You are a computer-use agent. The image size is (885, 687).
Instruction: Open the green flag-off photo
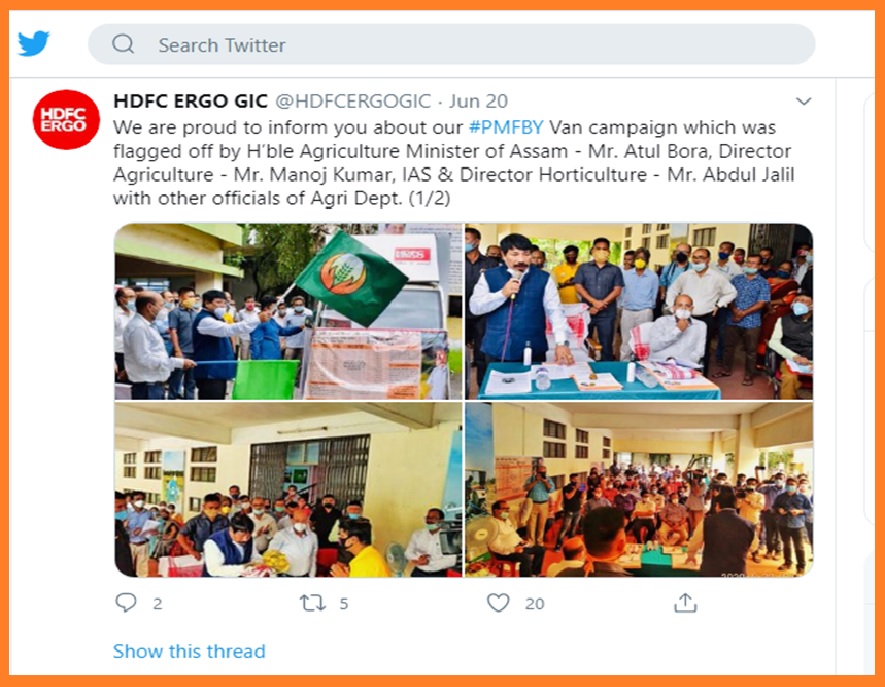288,312
